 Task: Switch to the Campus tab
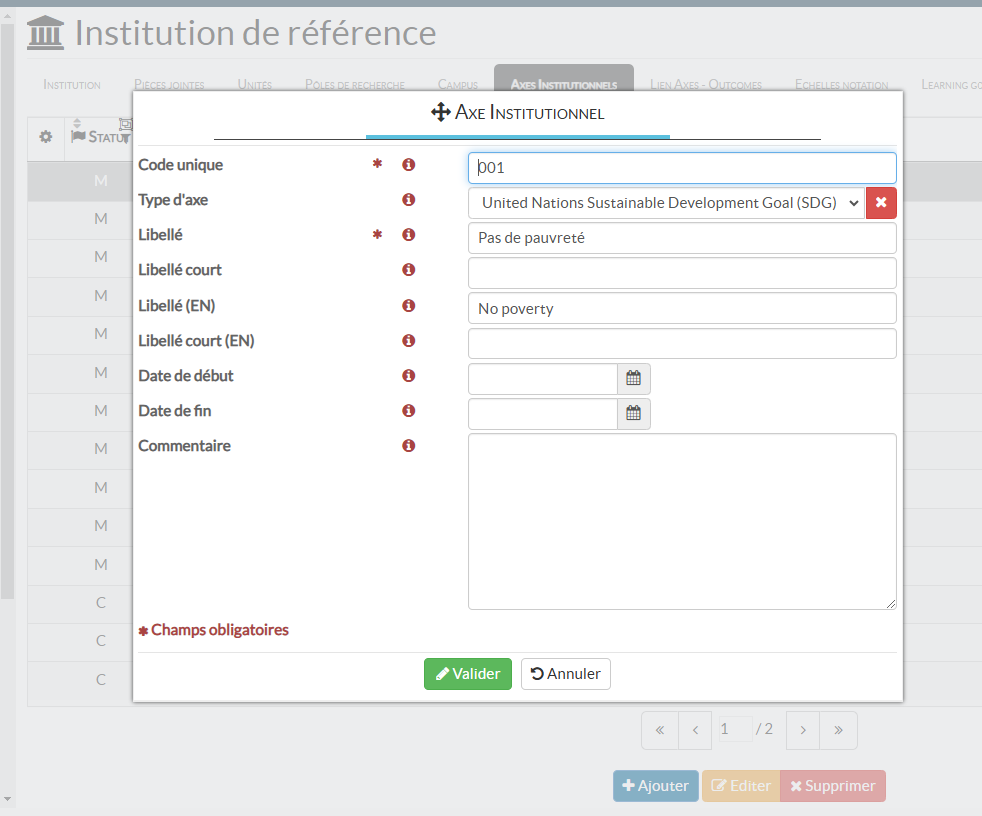(458, 85)
